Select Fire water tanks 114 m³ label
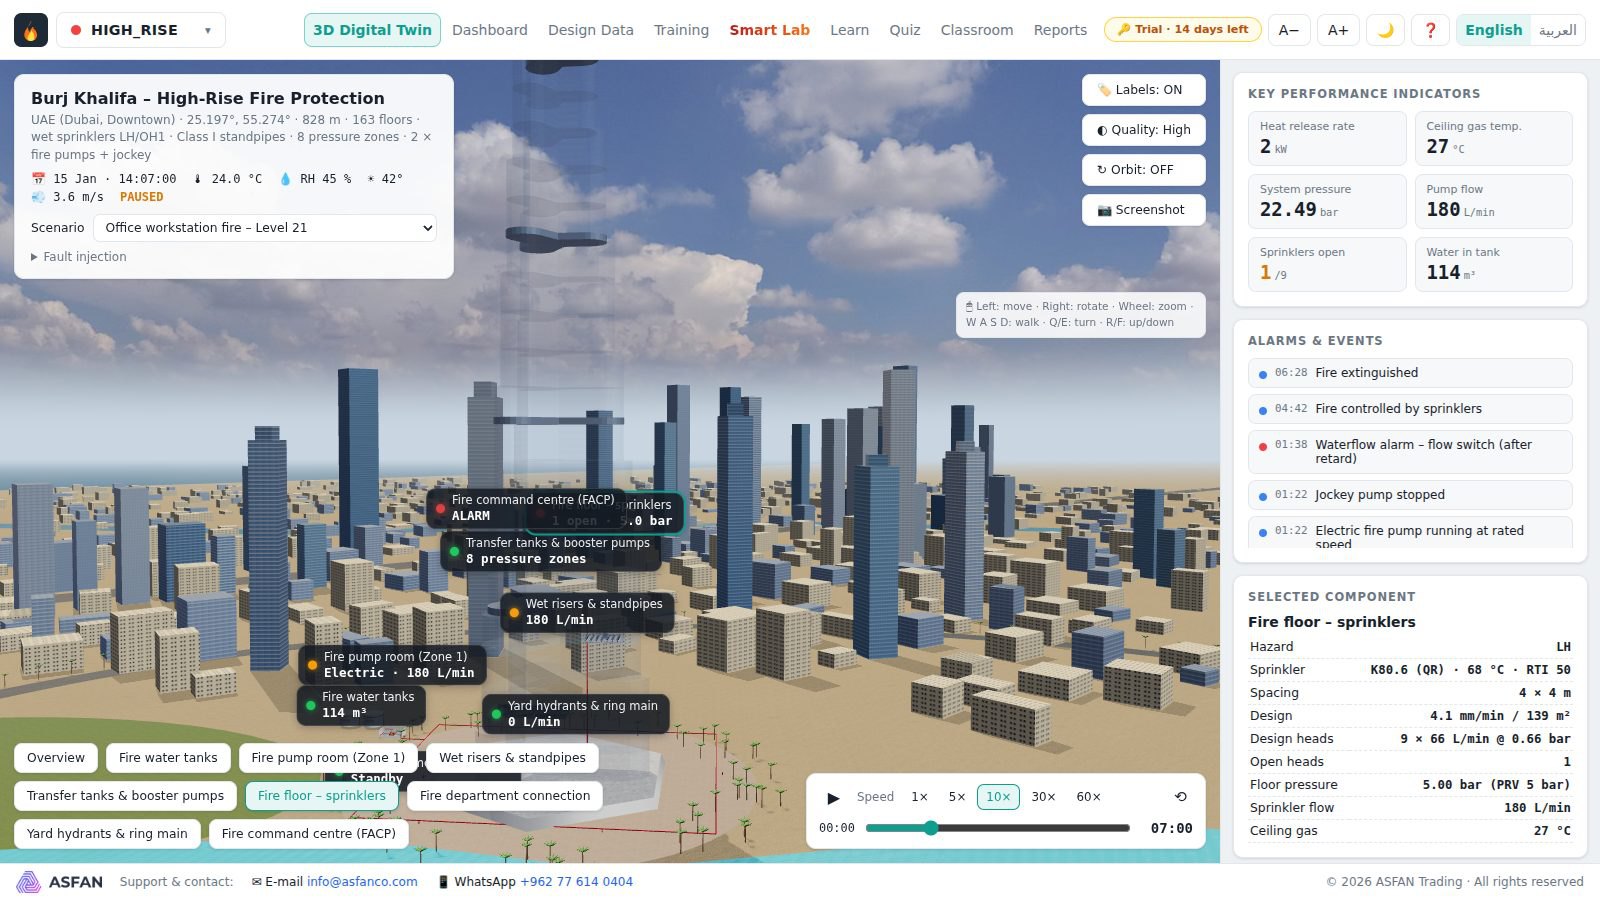 pyautogui.click(x=362, y=705)
